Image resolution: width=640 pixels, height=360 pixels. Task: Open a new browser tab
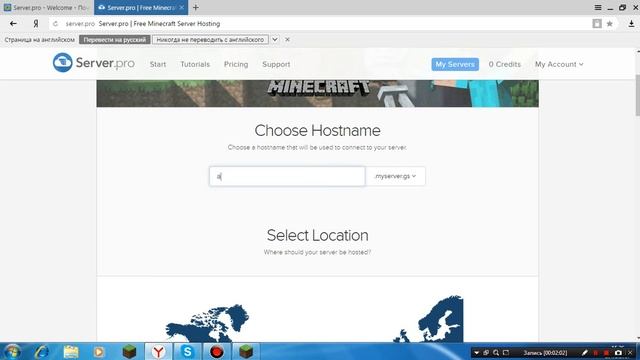(196, 7)
